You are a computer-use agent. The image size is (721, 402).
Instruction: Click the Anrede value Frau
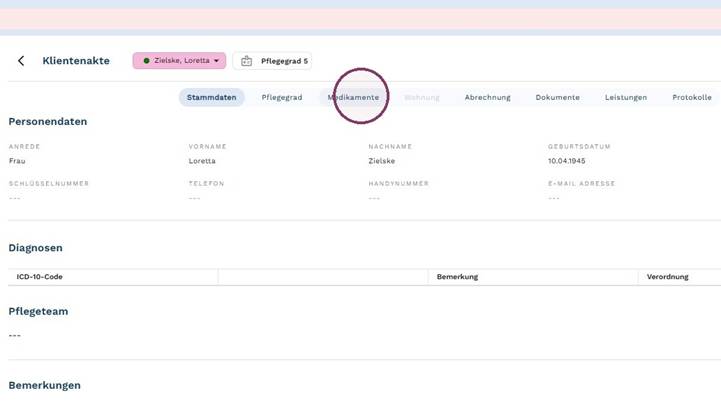pyautogui.click(x=17, y=161)
